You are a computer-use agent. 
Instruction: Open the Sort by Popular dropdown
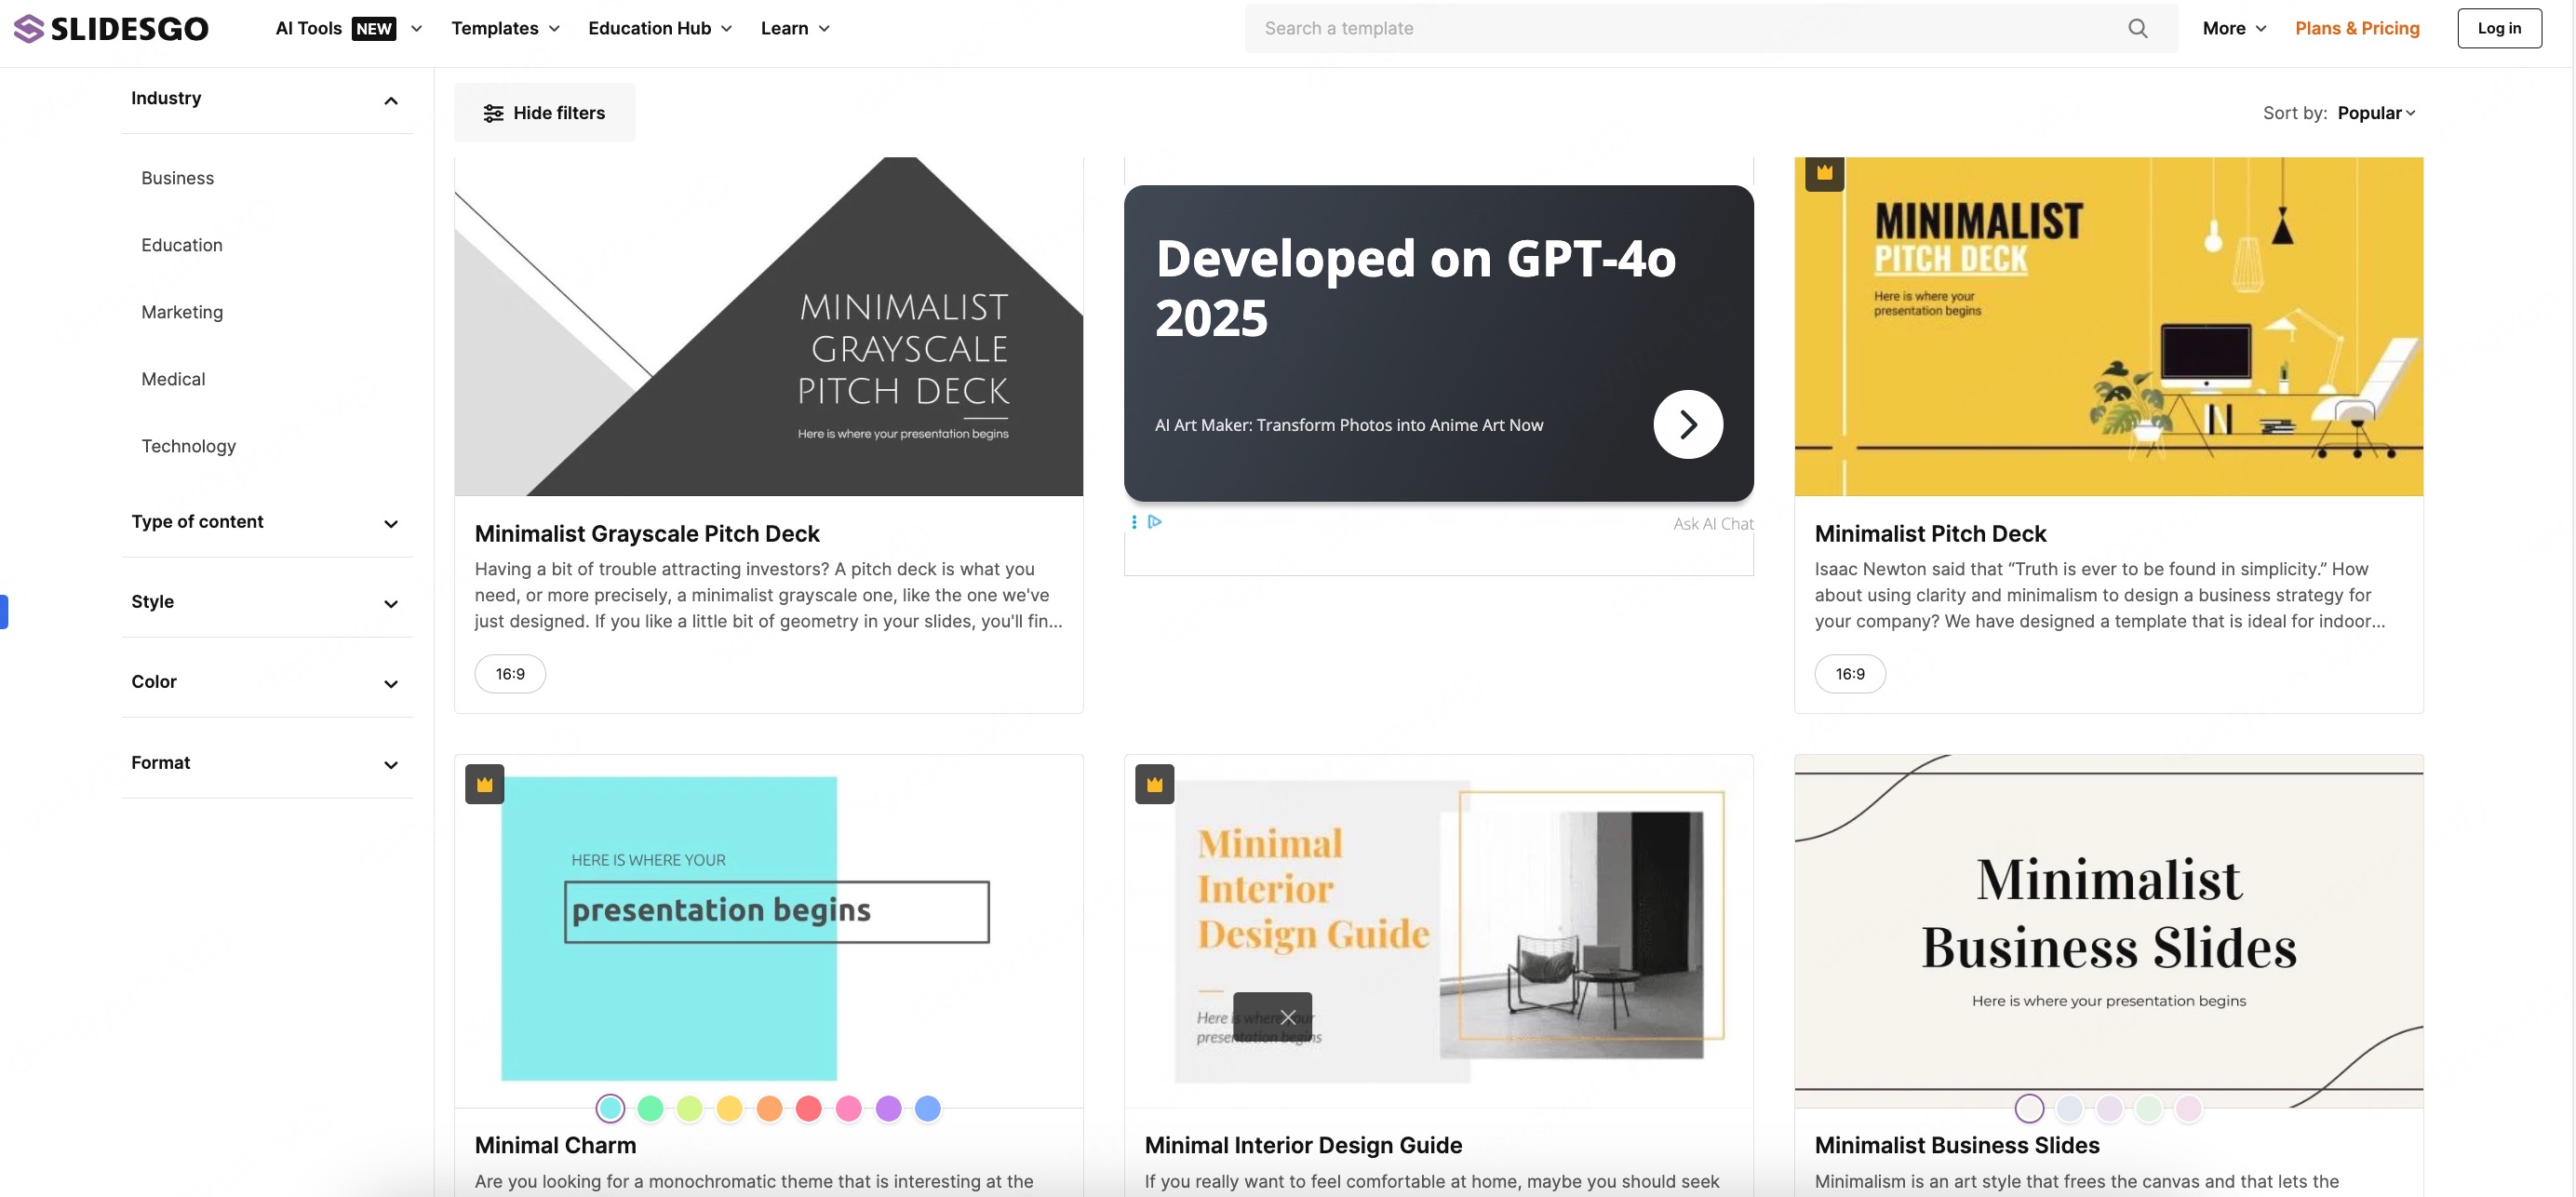[x=2376, y=112]
